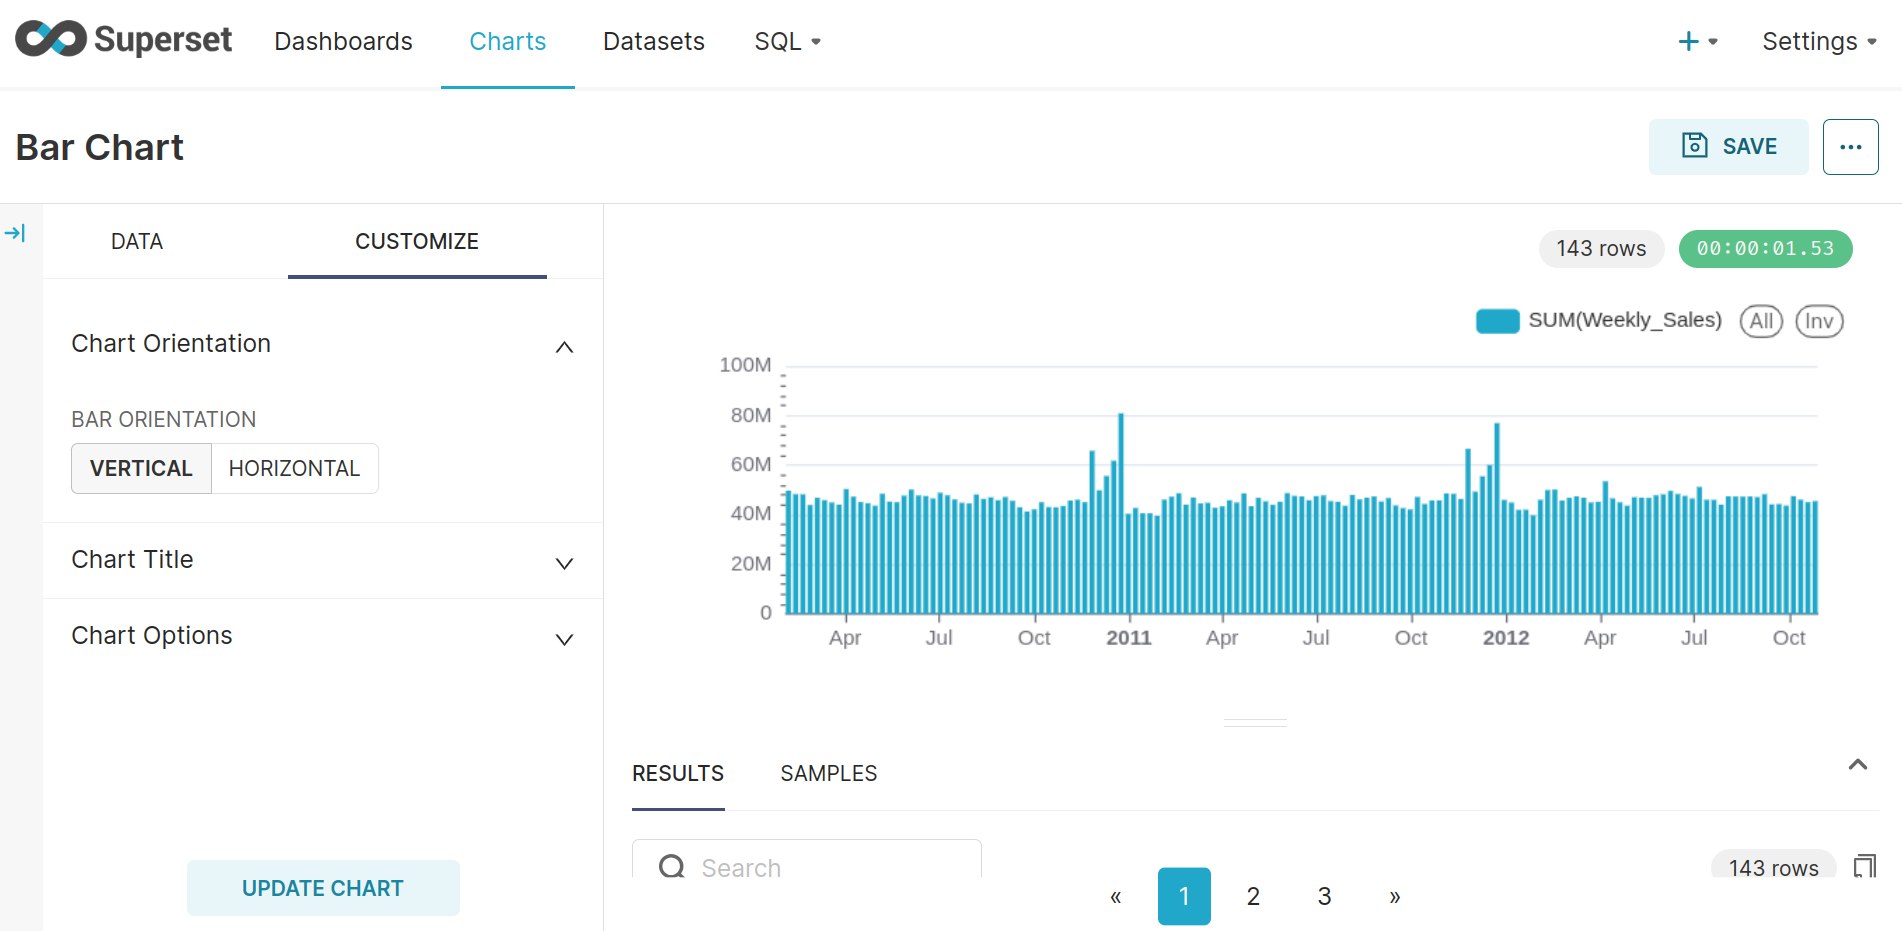1902x931 pixels.
Task: Expand the Chart Options section
Action: pyautogui.click(x=322, y=636)
